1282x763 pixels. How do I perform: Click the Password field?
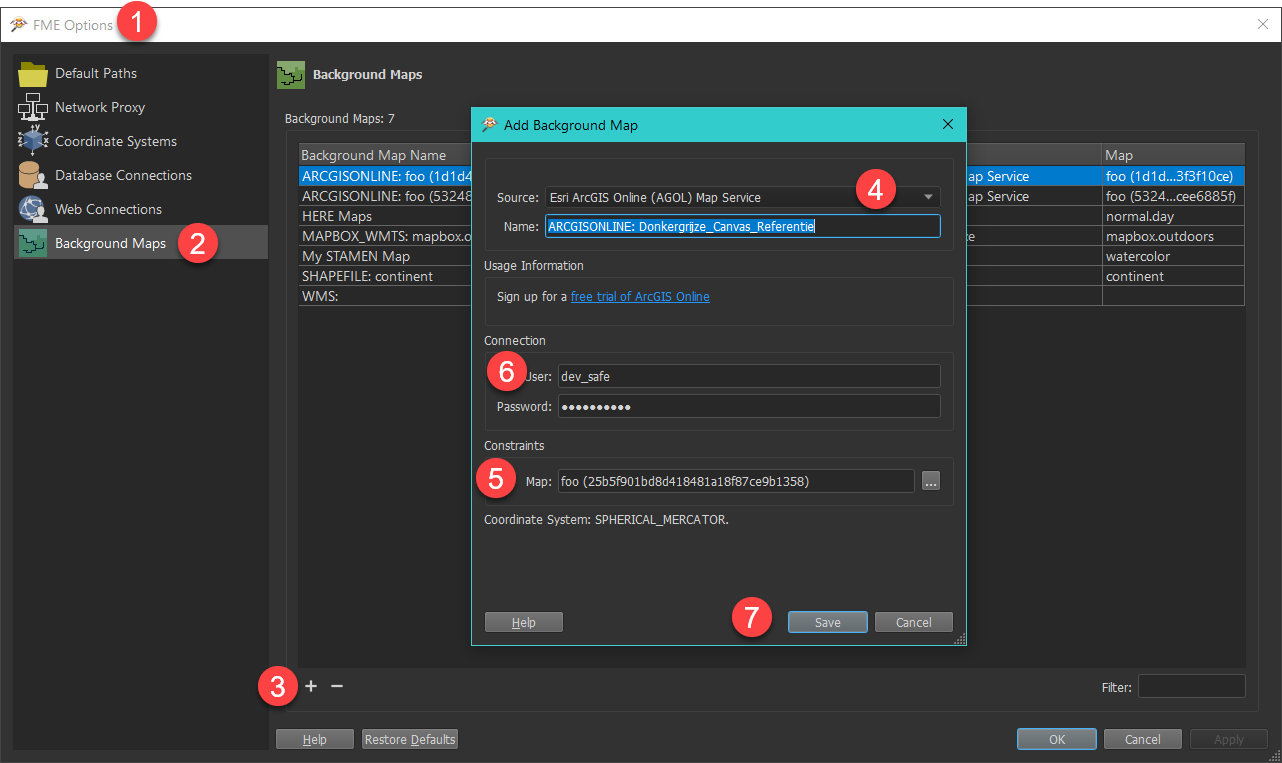tap(748, 406)
